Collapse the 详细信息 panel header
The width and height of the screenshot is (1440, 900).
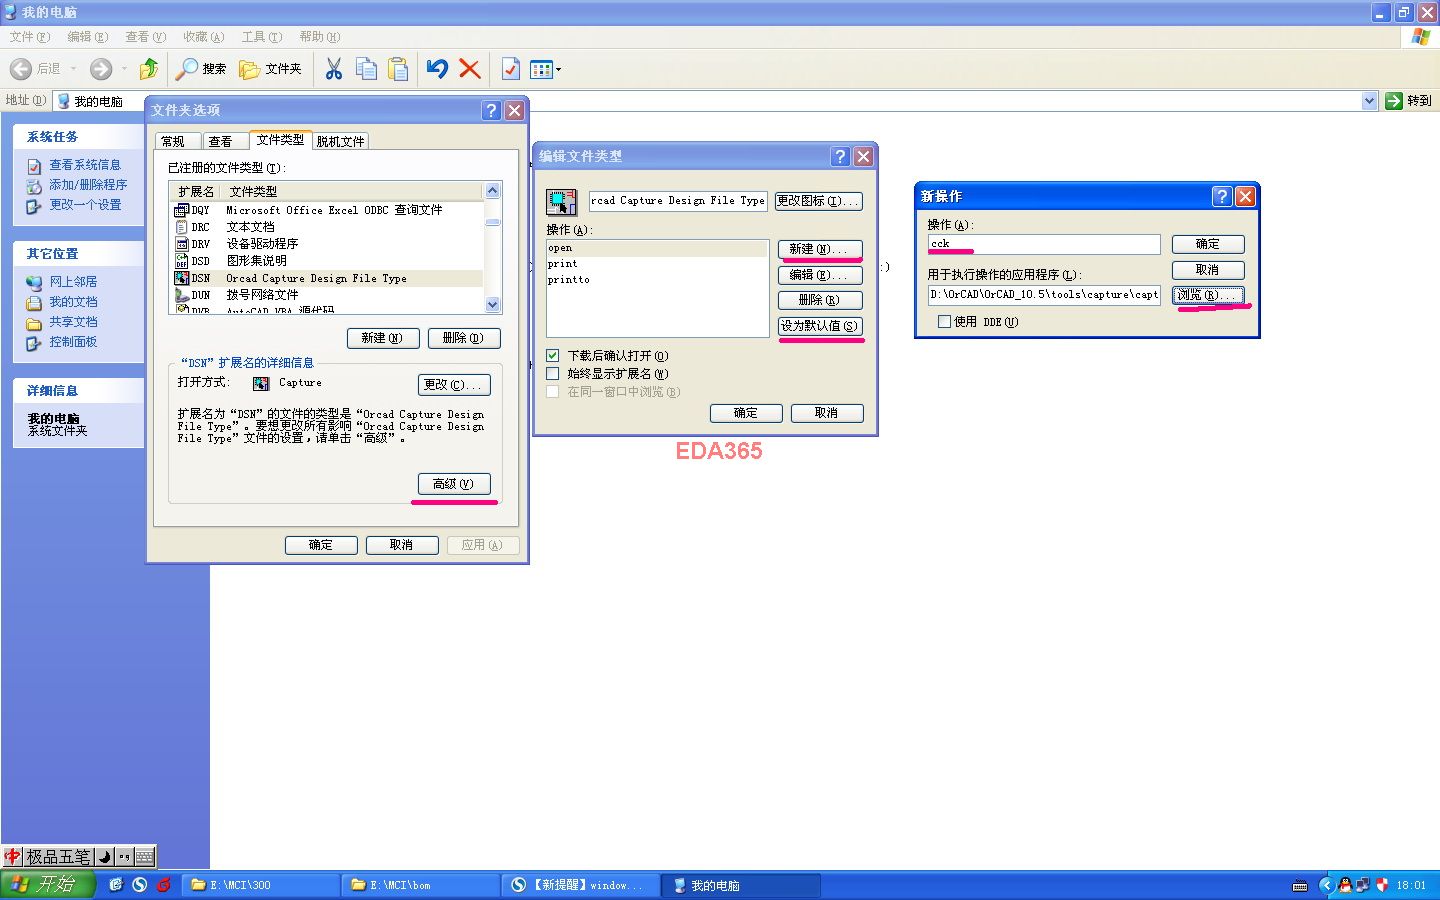pyautogui.click(x=78, y=391)
